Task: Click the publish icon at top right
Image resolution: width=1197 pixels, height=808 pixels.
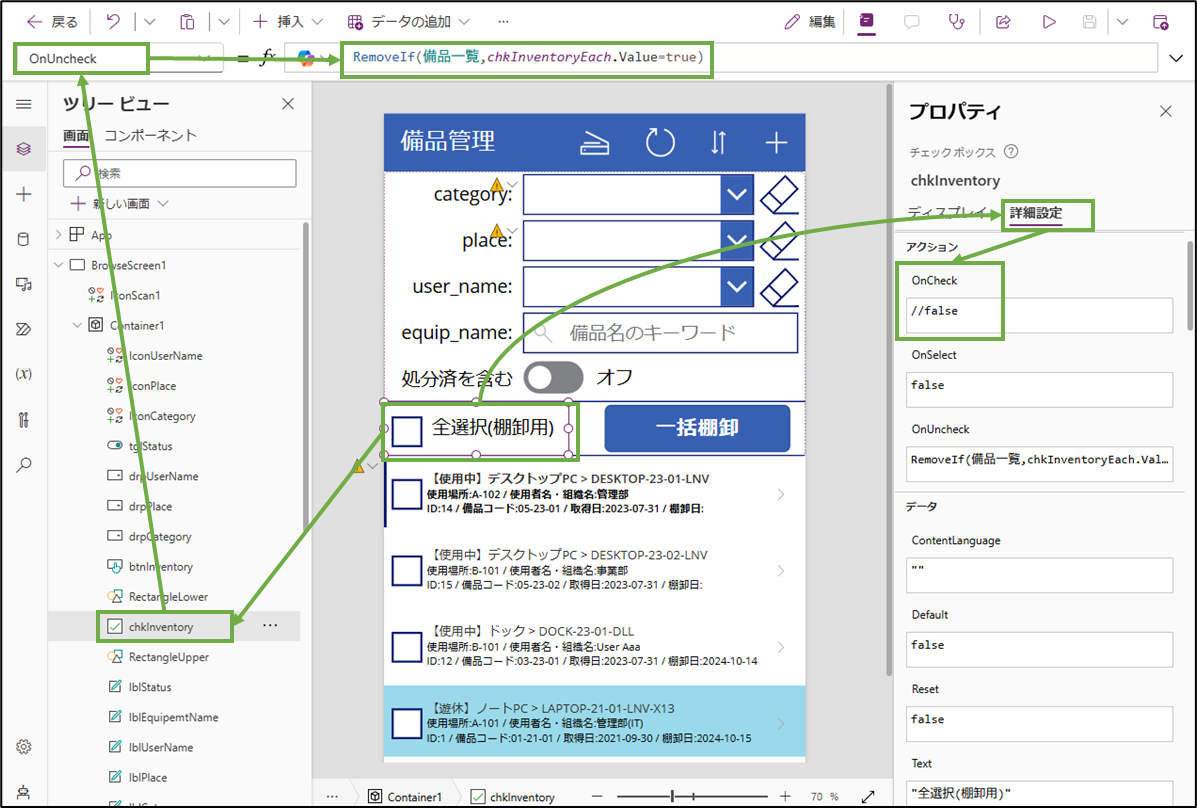Action: point(1160,21)
